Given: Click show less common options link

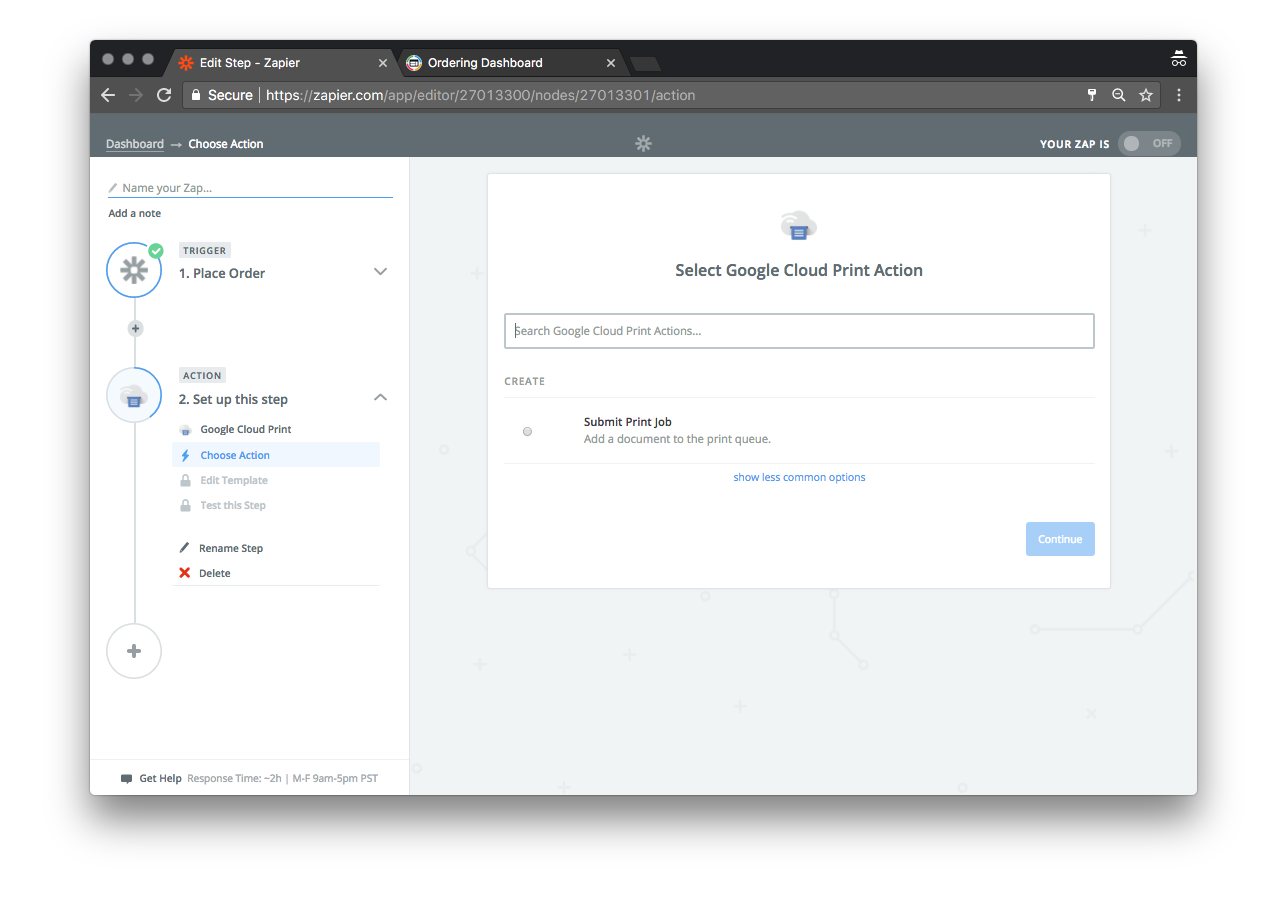Looking at the screenshot, I should click(799, 477).
